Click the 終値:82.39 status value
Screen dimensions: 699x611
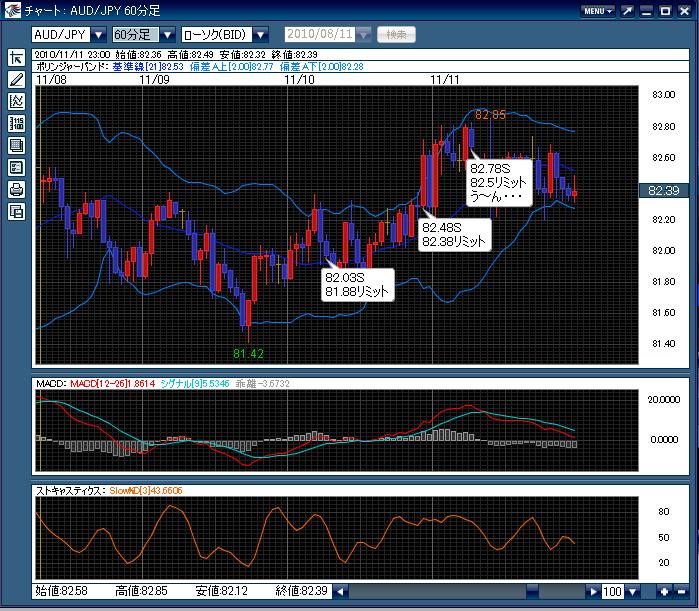(301, 591)
